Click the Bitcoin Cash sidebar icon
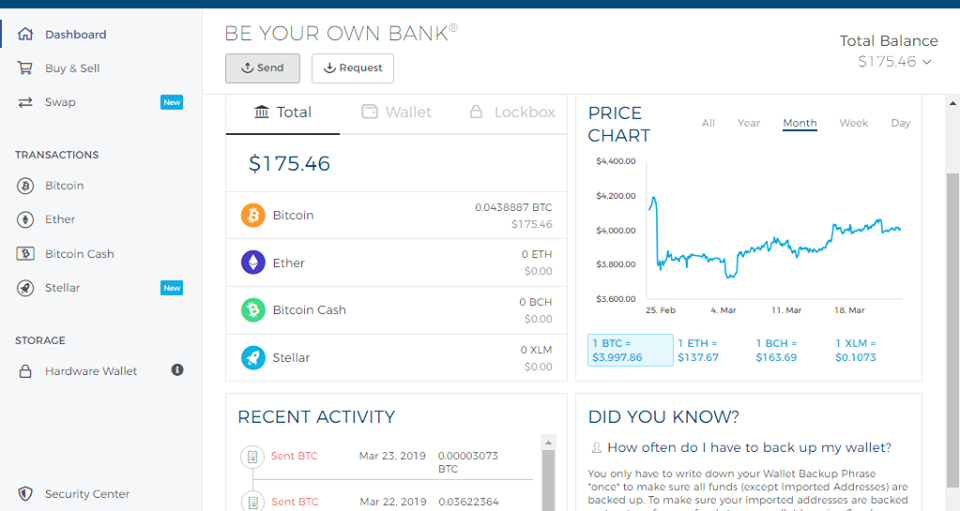 (x=25, y=253)
